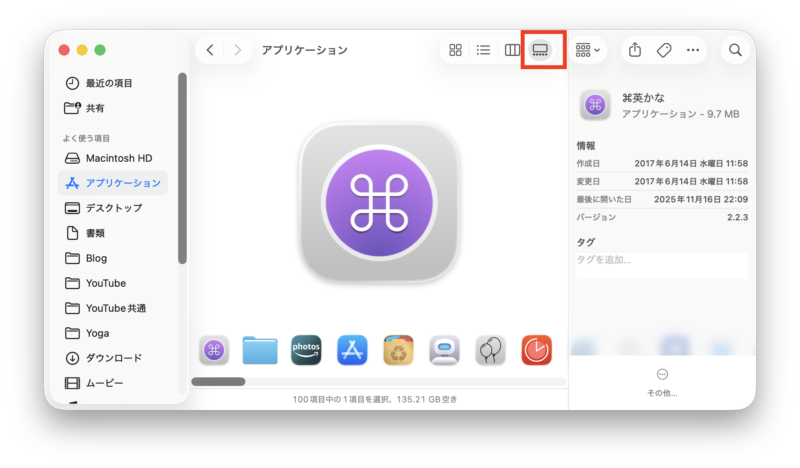Select the App Store icon thumbnail
The image size is (800, 468).
click(x=352, y=350)
